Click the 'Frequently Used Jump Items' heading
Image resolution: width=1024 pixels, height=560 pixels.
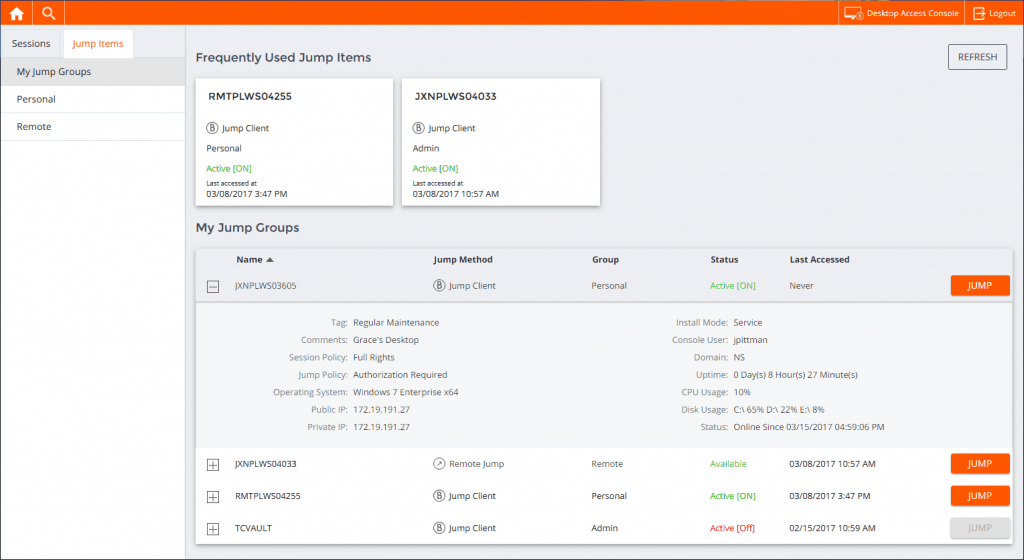pyautogui.click(x=283, y=57)
